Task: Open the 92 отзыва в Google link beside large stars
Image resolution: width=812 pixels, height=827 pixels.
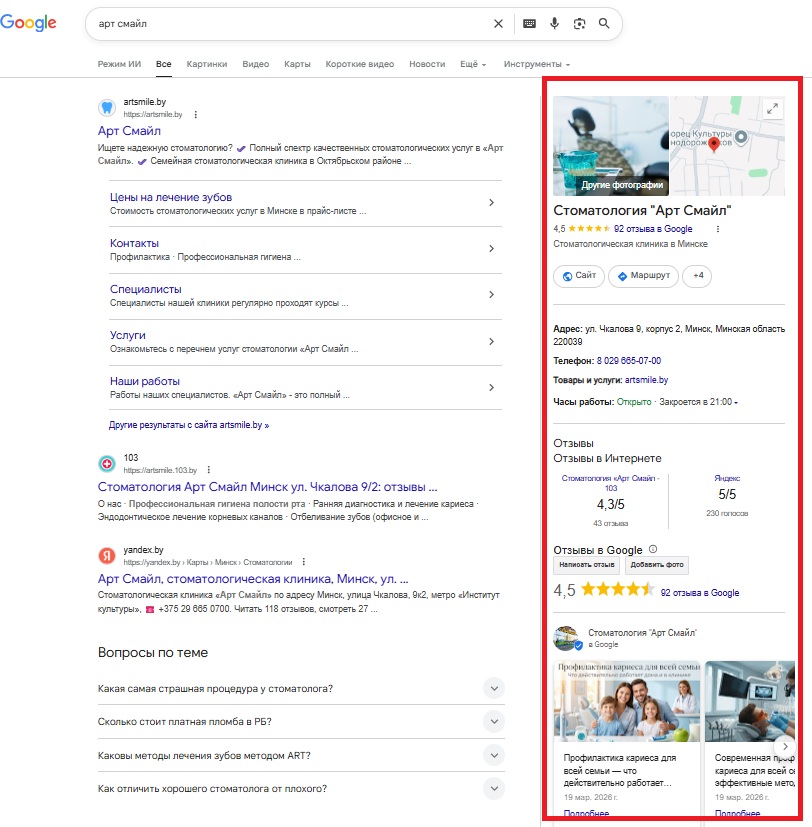Action: coord(700,593)
